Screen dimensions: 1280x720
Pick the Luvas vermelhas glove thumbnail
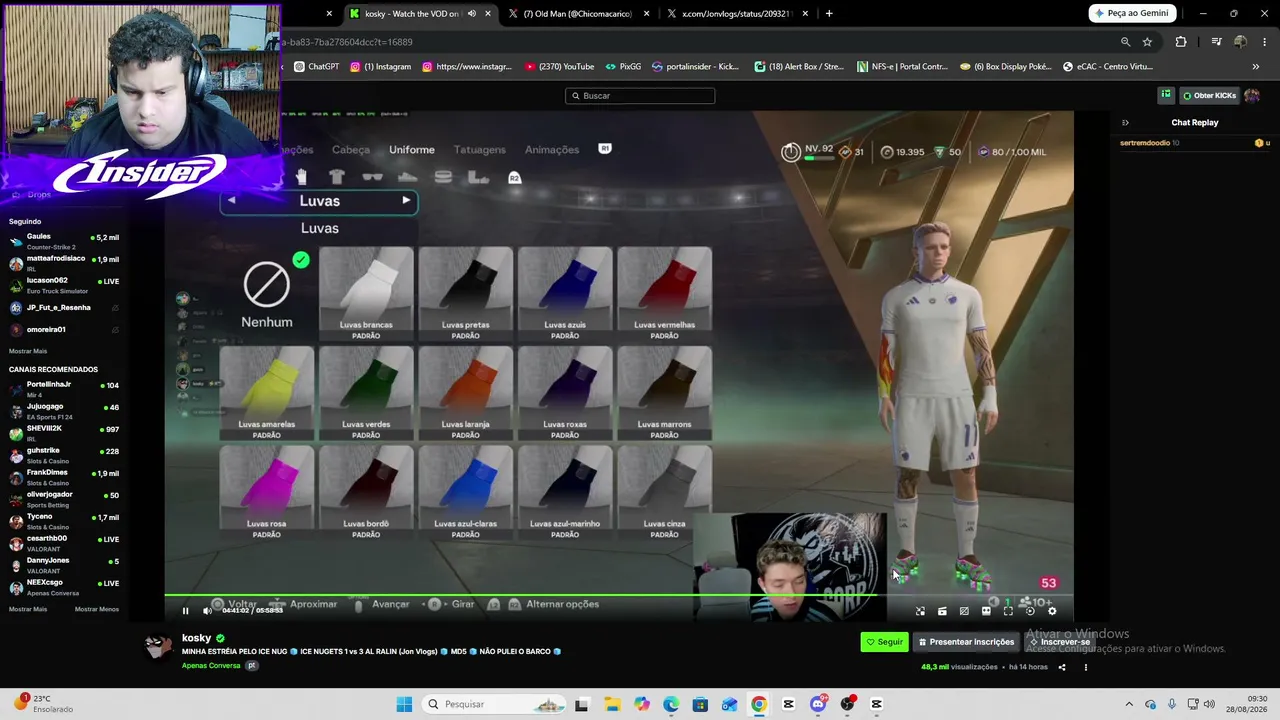click(664, 294)
